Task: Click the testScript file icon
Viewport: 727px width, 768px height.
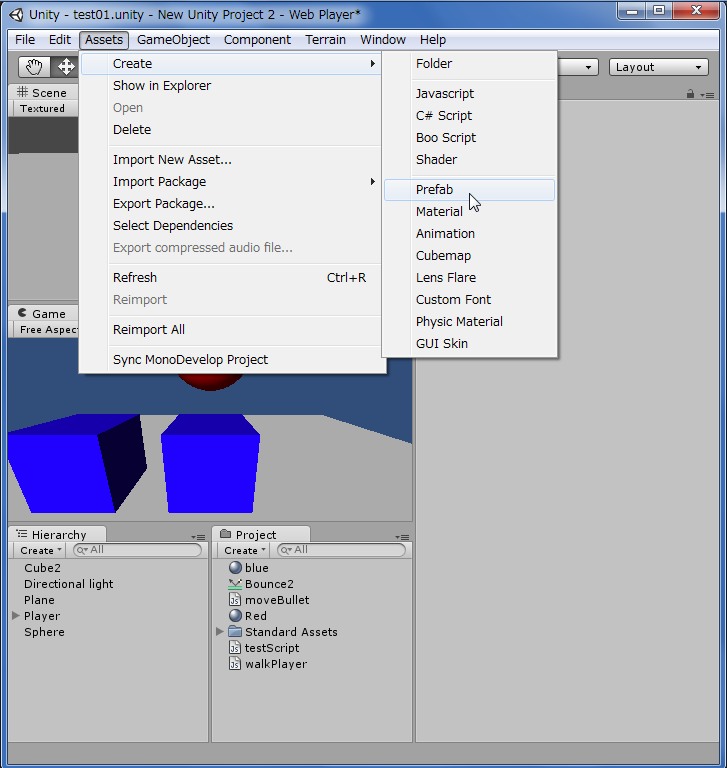Action: pos(235,647)
